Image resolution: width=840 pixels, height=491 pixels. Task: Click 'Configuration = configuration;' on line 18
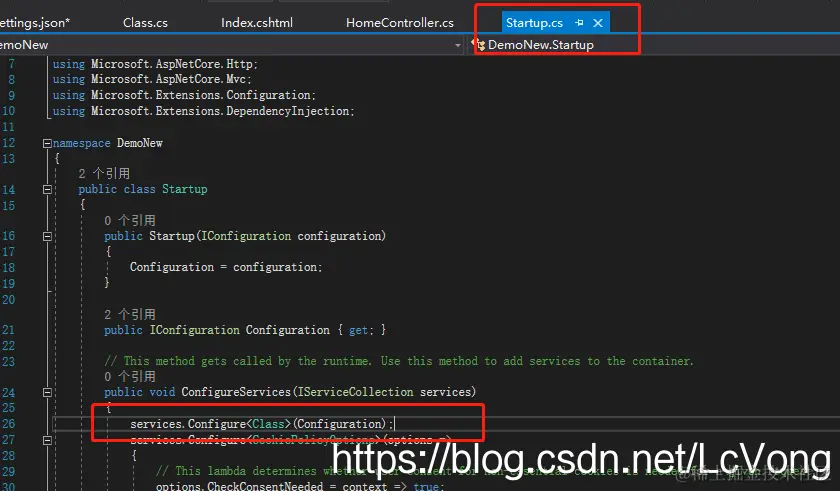(226, 267)
